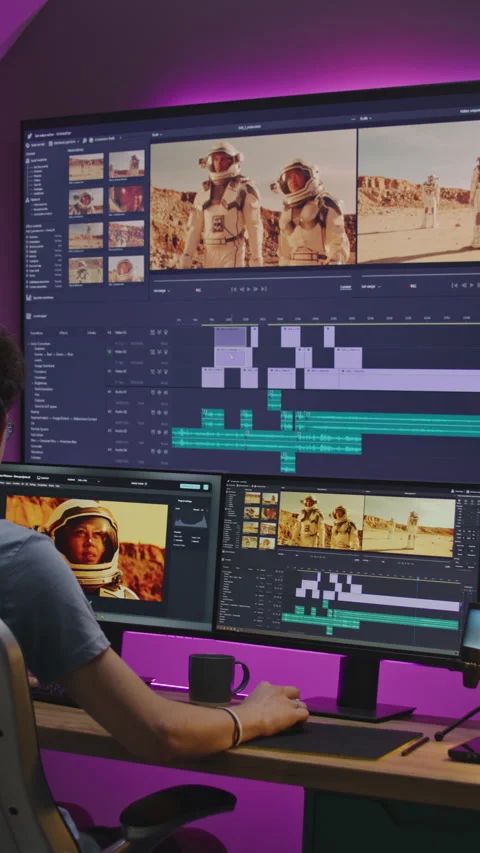
Task: Toggle the lightbulb on the Video 02 track
Action: [x=165, y=352]
